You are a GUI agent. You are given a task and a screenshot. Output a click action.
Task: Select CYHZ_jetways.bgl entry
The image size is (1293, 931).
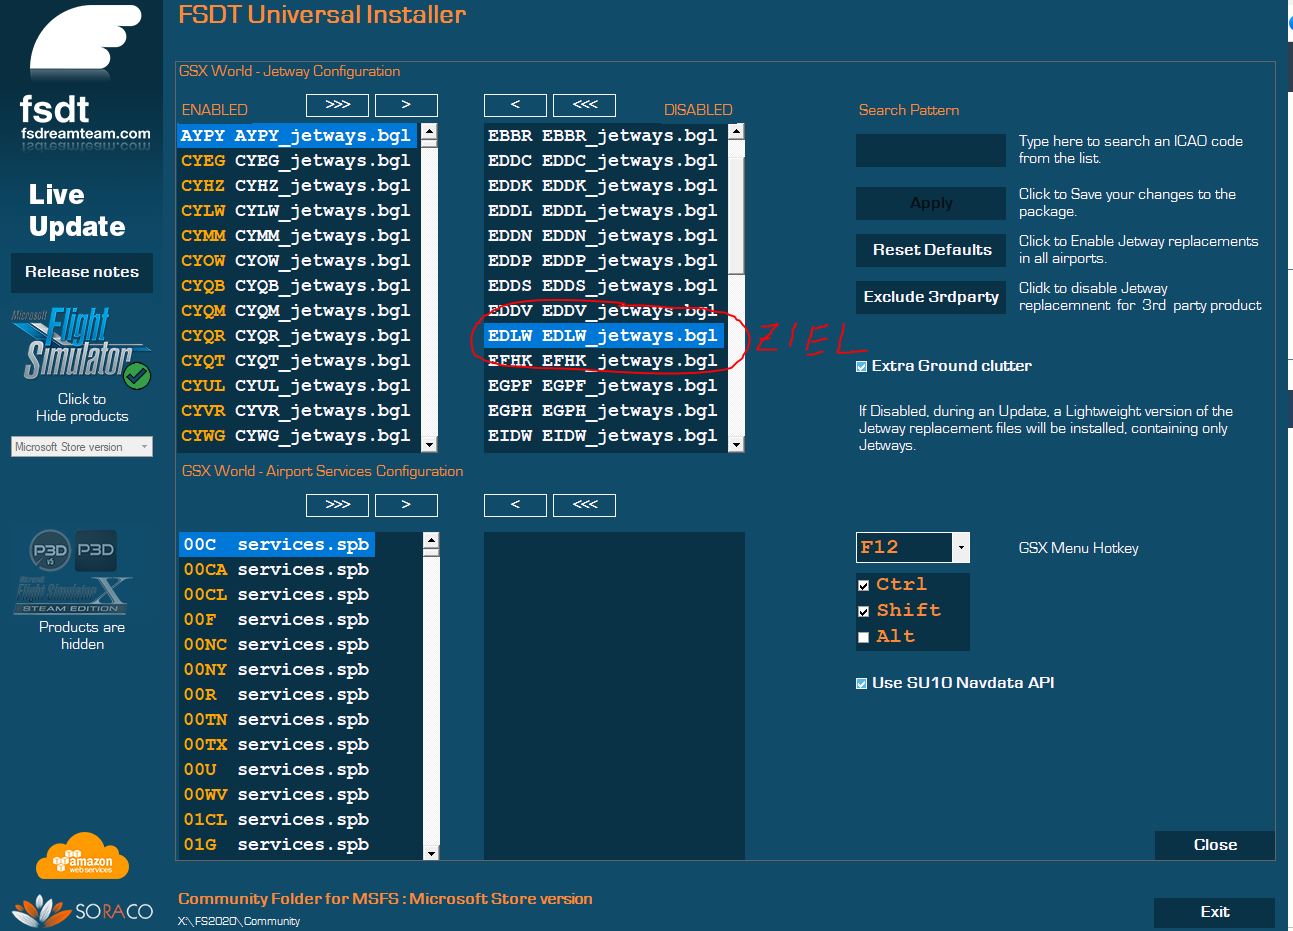(x=298, y=185)
